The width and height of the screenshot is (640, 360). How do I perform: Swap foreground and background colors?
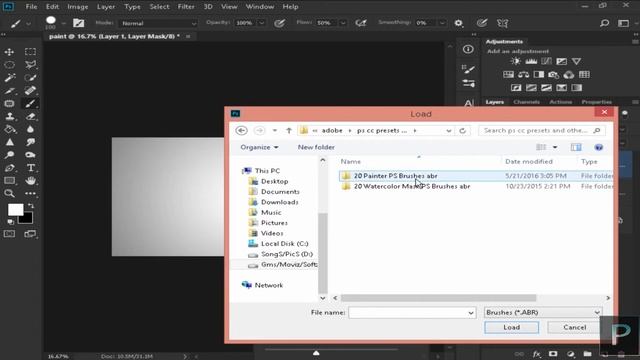31,205
